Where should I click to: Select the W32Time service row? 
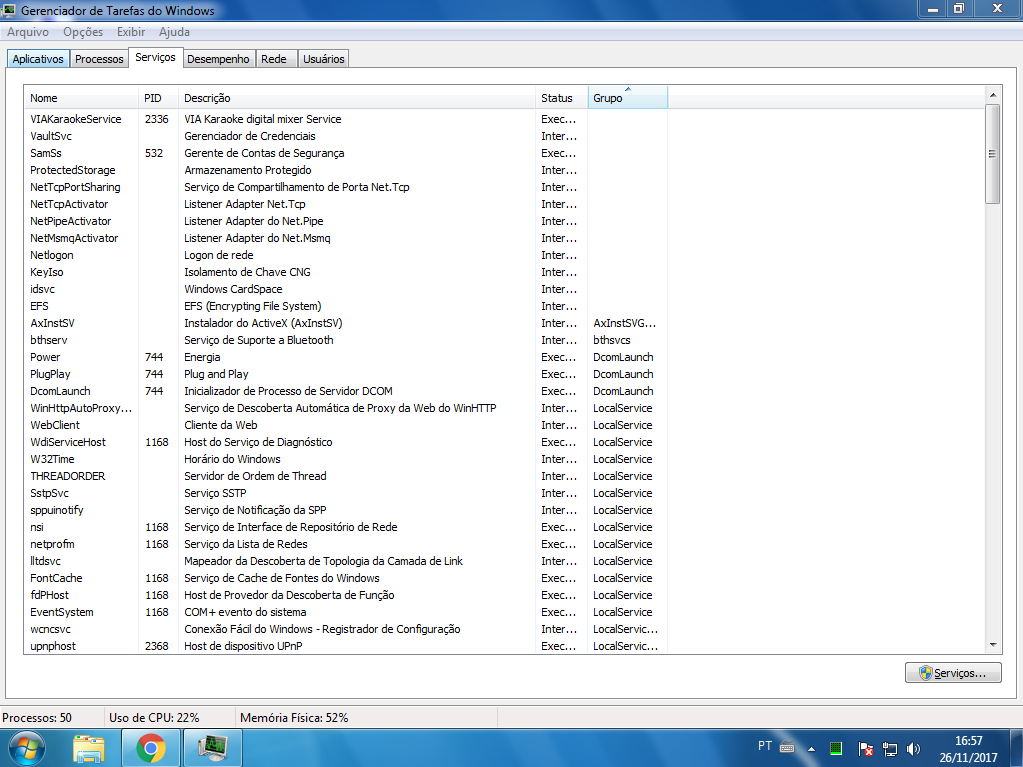pos(346,458)
